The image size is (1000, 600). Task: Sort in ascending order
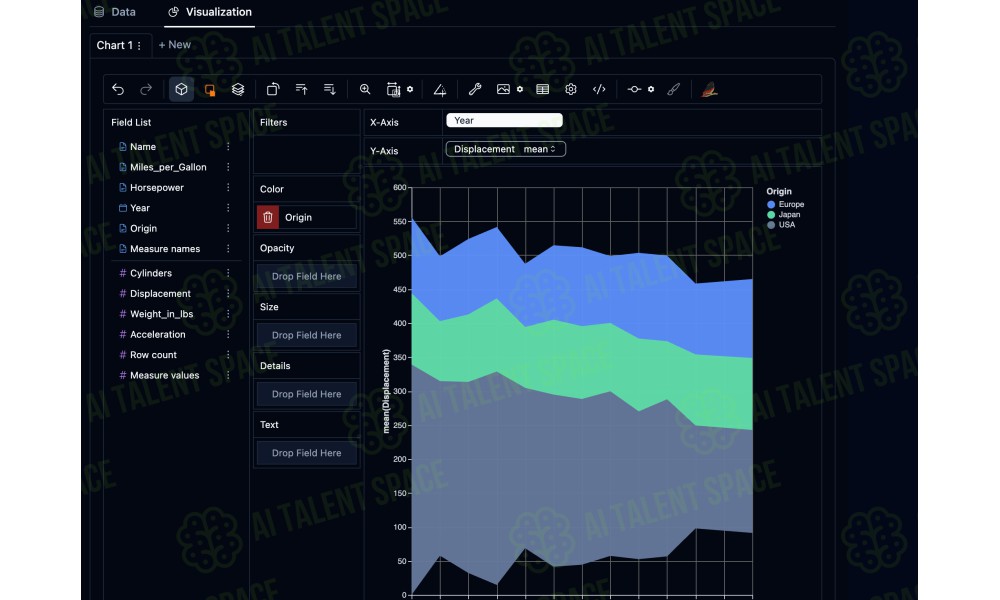[301, 89]
